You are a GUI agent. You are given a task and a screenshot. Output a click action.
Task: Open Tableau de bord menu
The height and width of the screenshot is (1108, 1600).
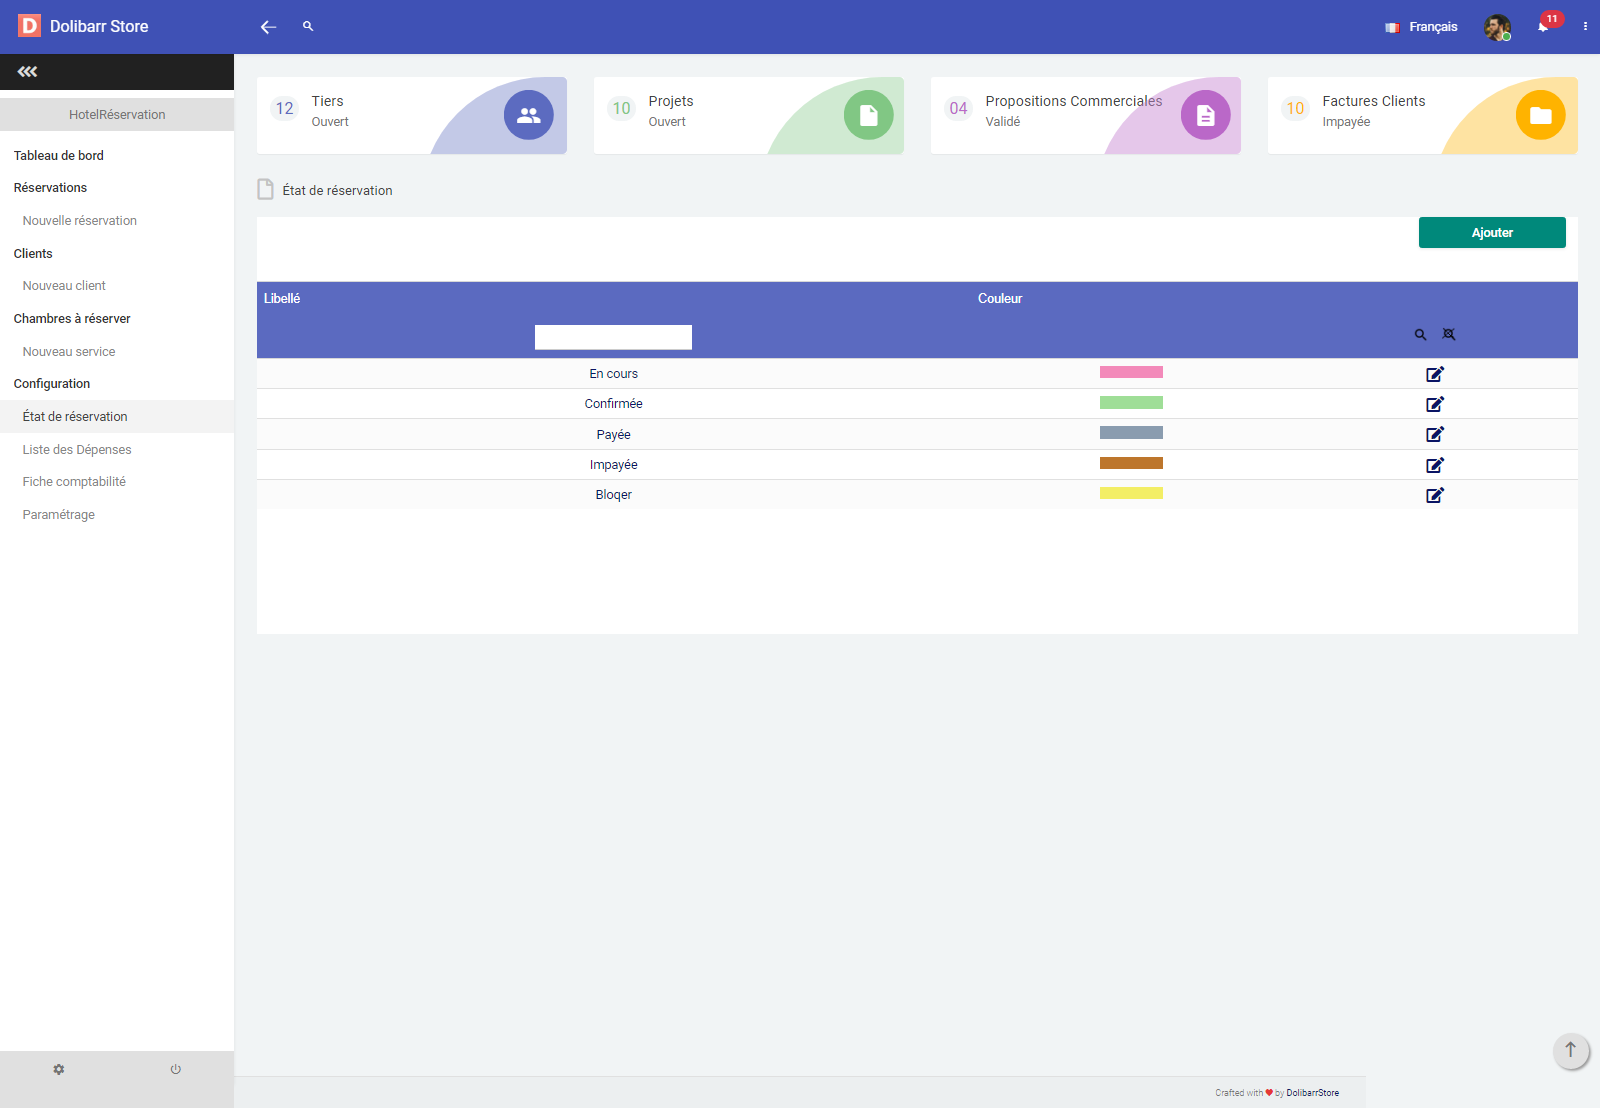pyautogui.click(x=59, y=155)
